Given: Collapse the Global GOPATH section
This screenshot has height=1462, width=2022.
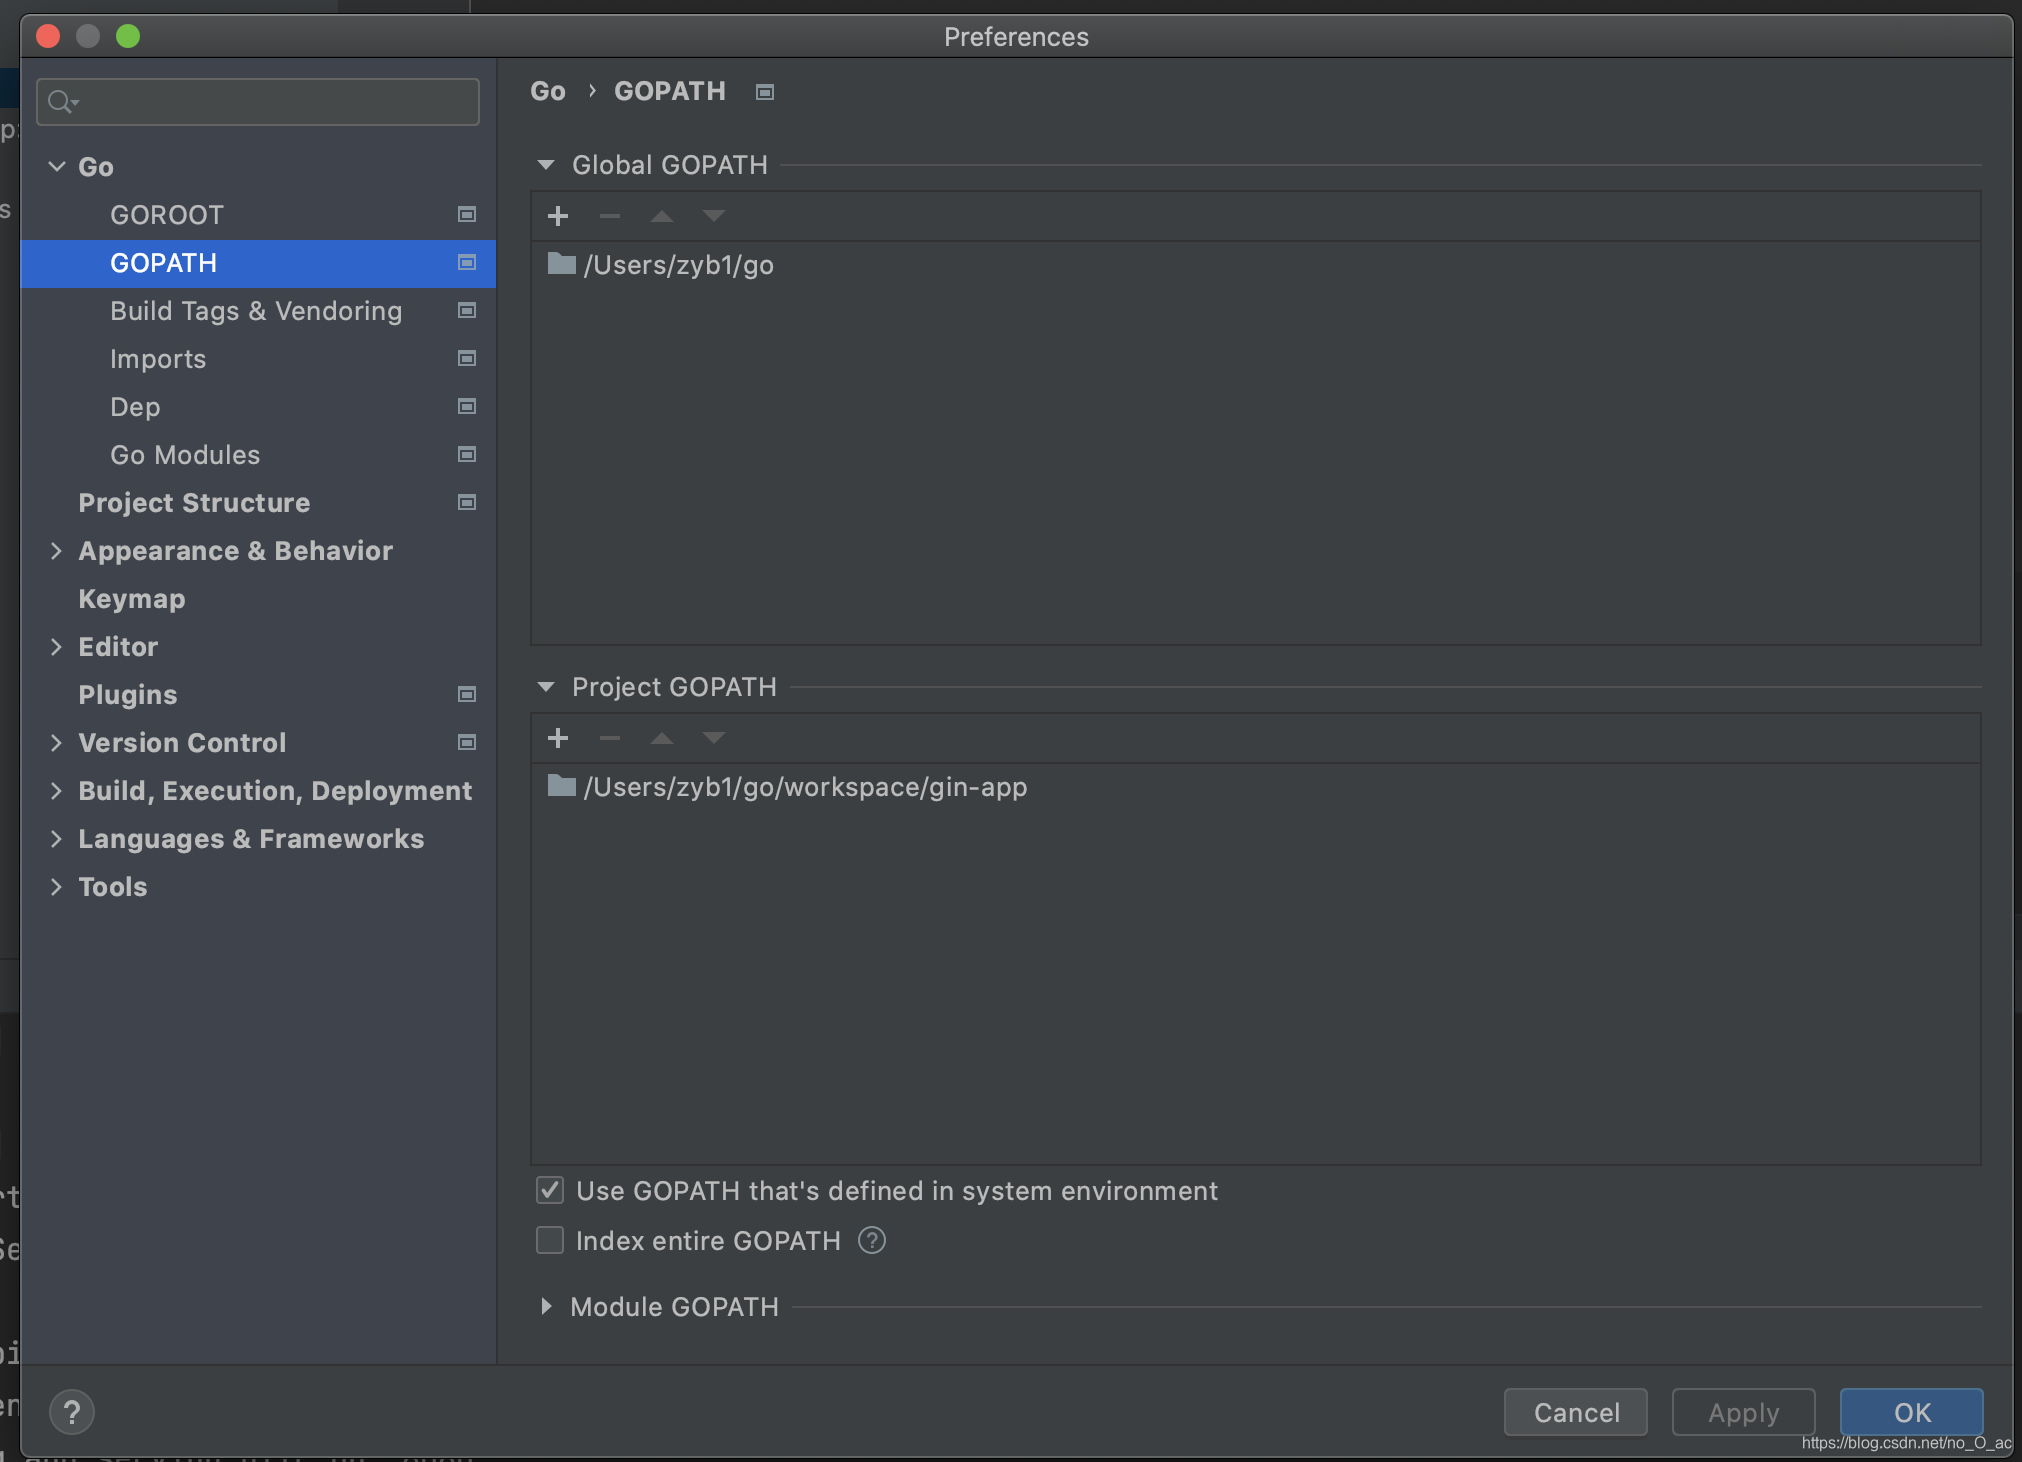Looking at the screenshot, I should pos(546,165).
